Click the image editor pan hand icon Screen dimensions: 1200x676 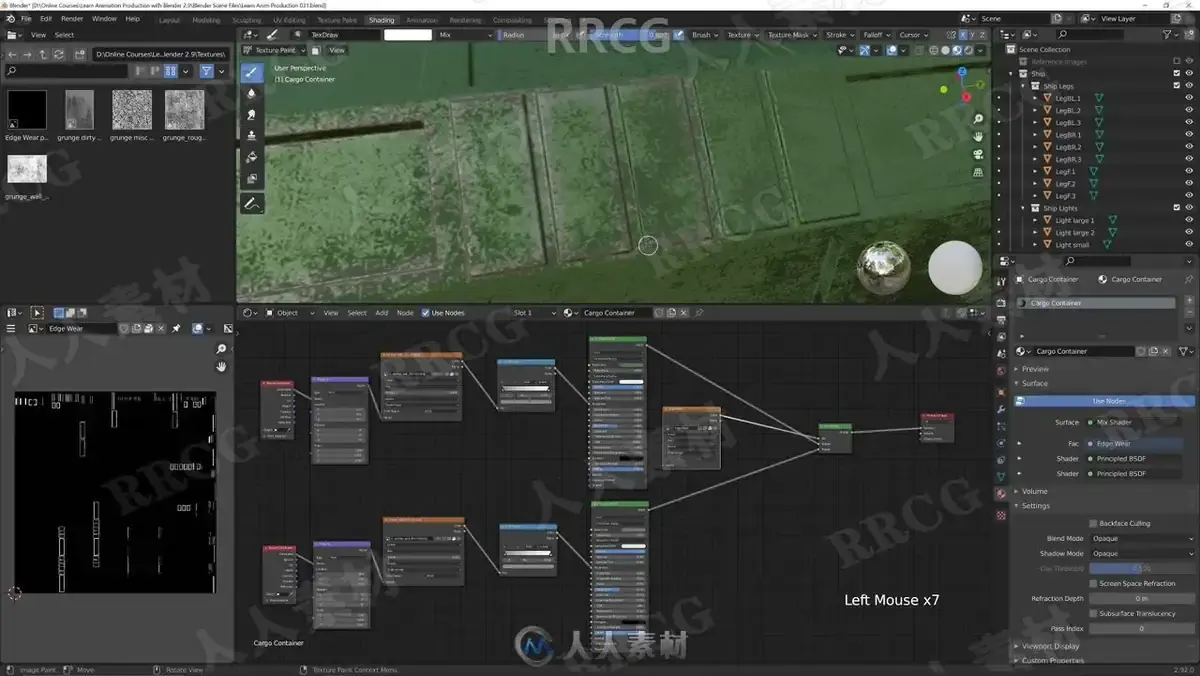[x=221, y=366]
